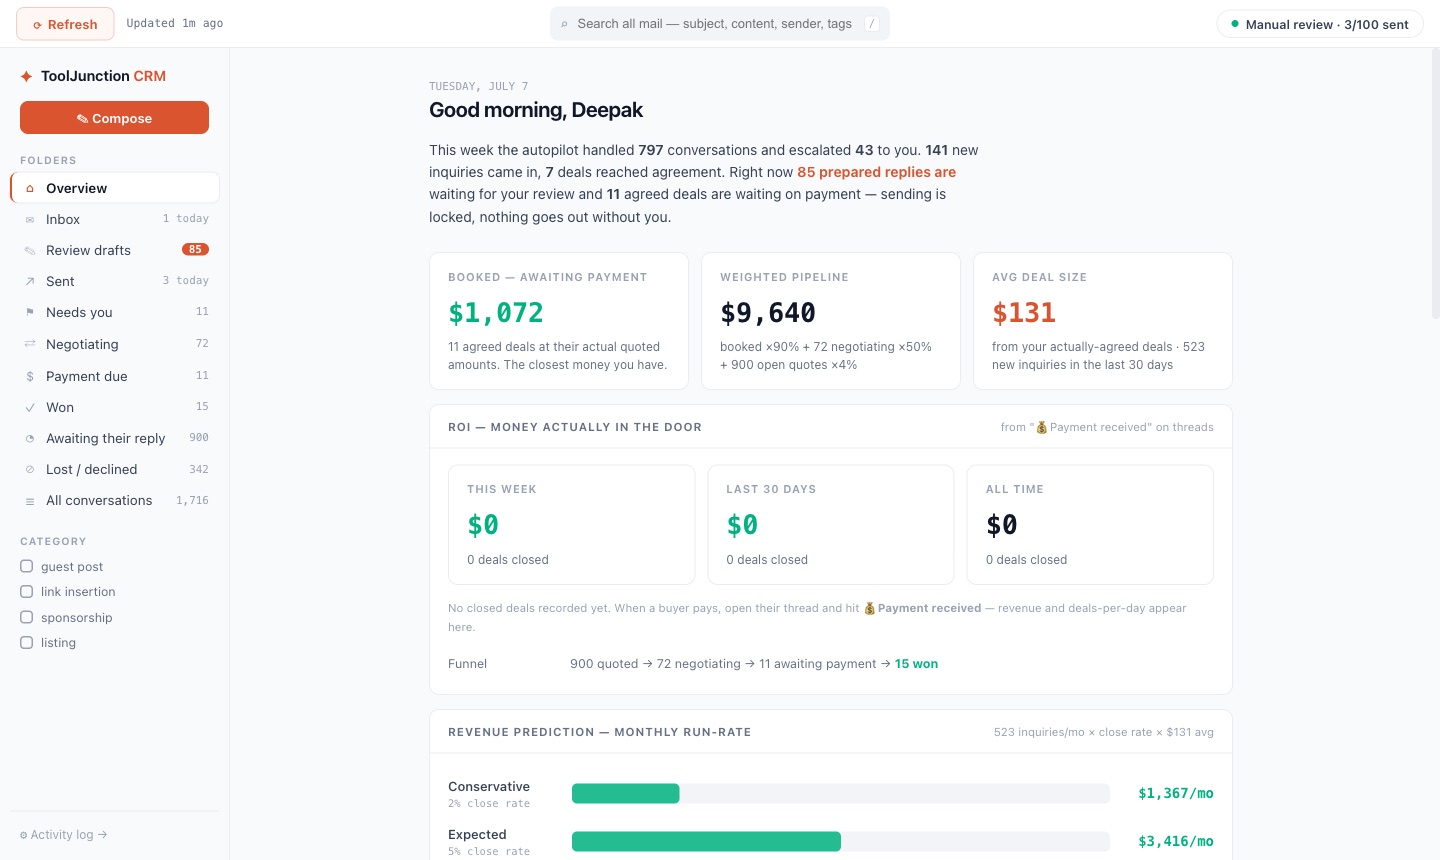Click the "LAST 30 DAYS" card label
Viewport: 1440px width, 860px height.
coord(771,489)
